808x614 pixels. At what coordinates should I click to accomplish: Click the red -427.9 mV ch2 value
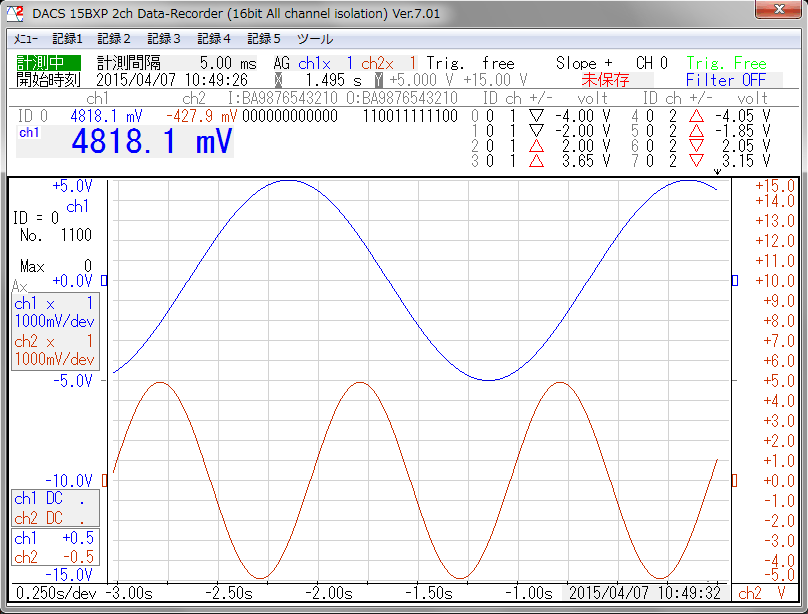[x=201, y=116]
